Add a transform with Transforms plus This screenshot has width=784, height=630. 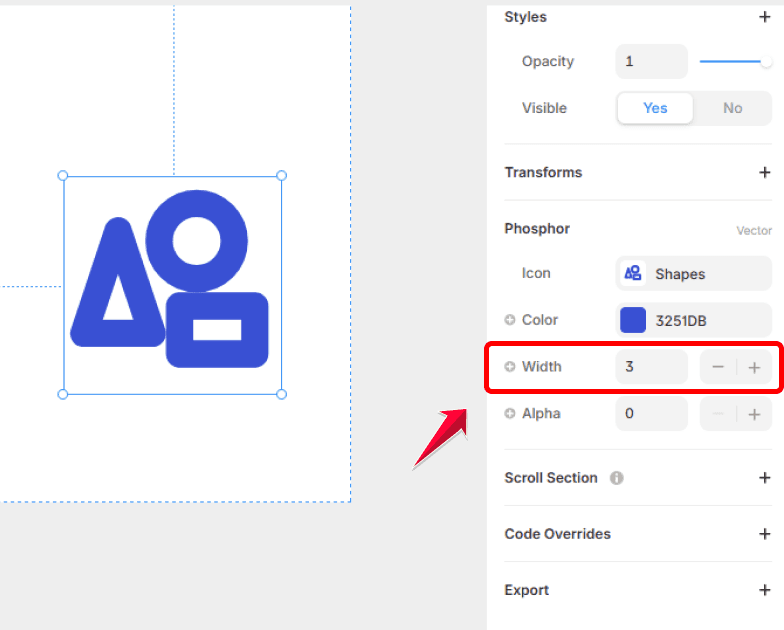(x=764, y=172)
